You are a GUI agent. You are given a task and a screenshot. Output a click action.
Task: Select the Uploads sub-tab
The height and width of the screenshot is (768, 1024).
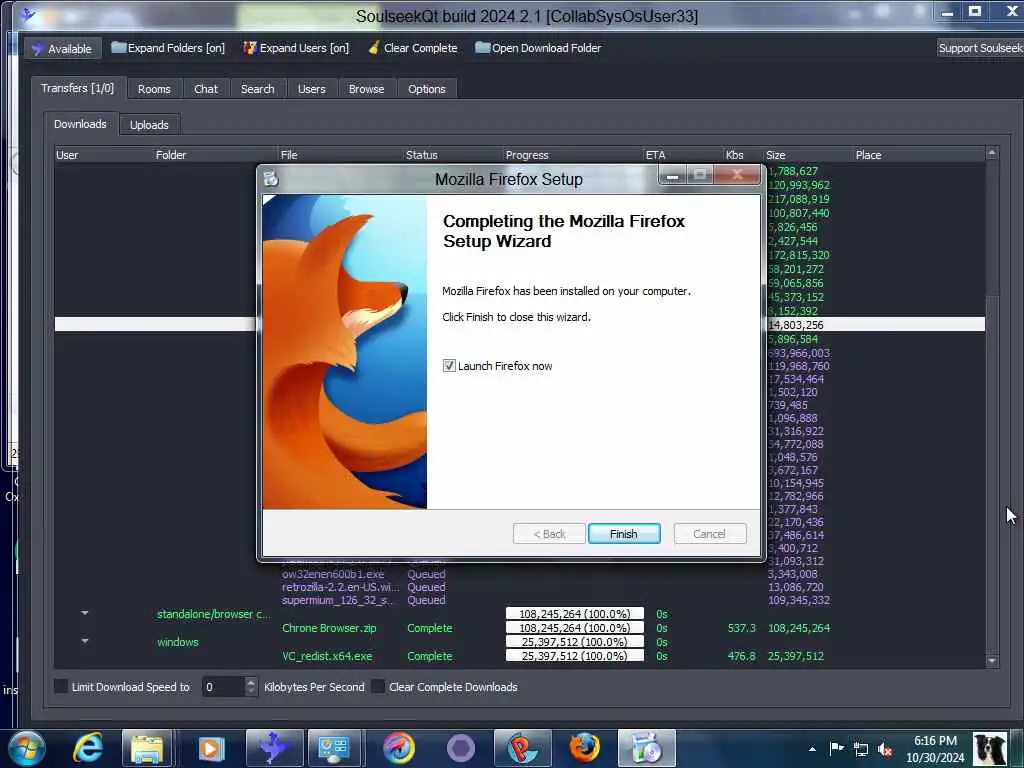(149, 125)
